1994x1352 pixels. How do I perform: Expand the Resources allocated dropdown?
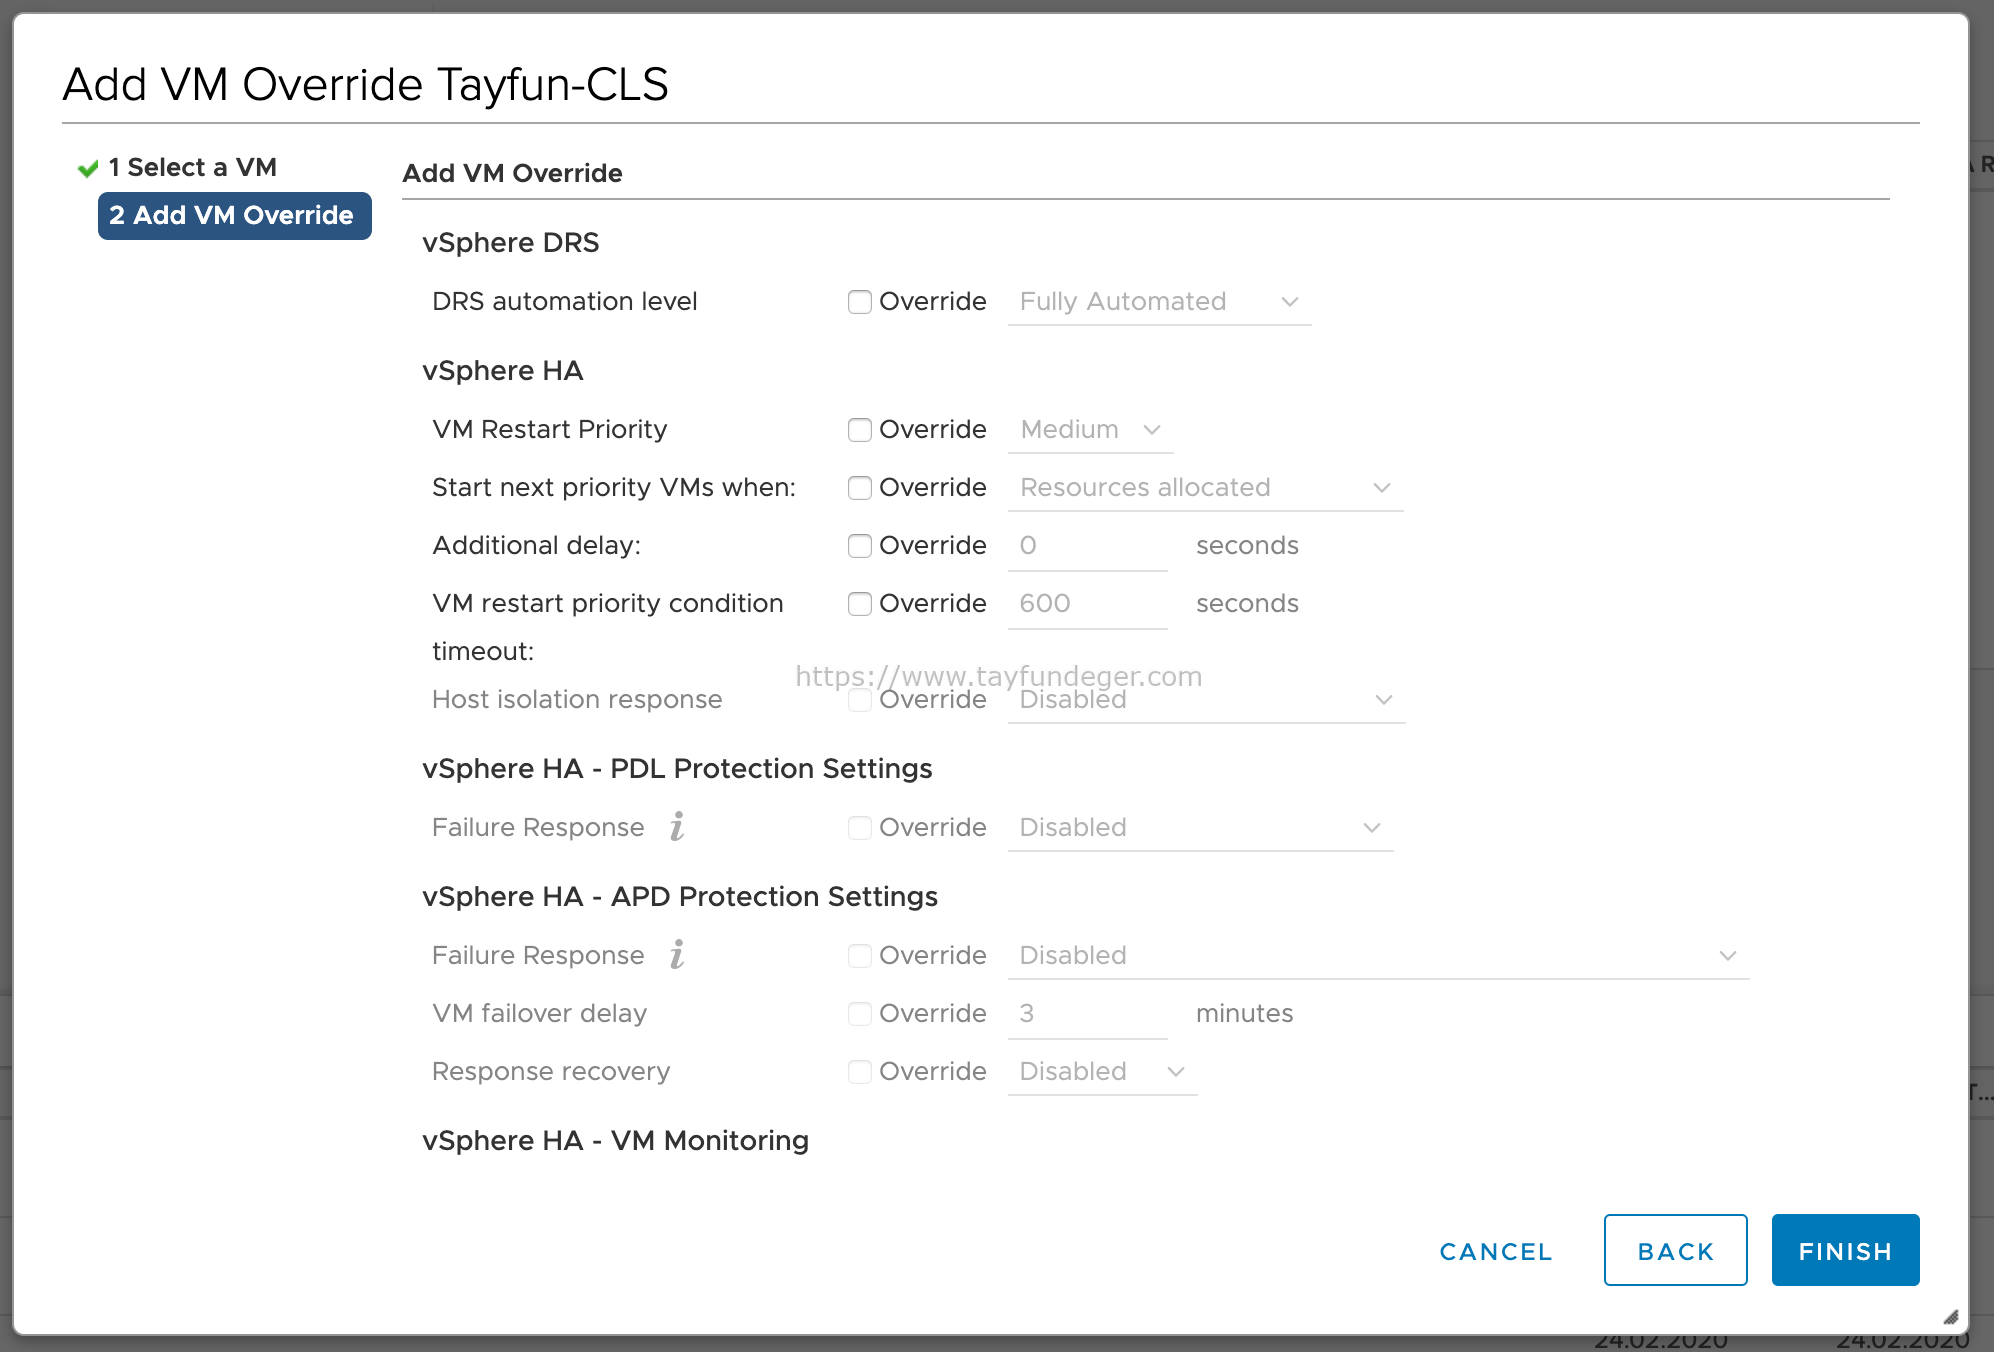click(x=1205, y=488)
